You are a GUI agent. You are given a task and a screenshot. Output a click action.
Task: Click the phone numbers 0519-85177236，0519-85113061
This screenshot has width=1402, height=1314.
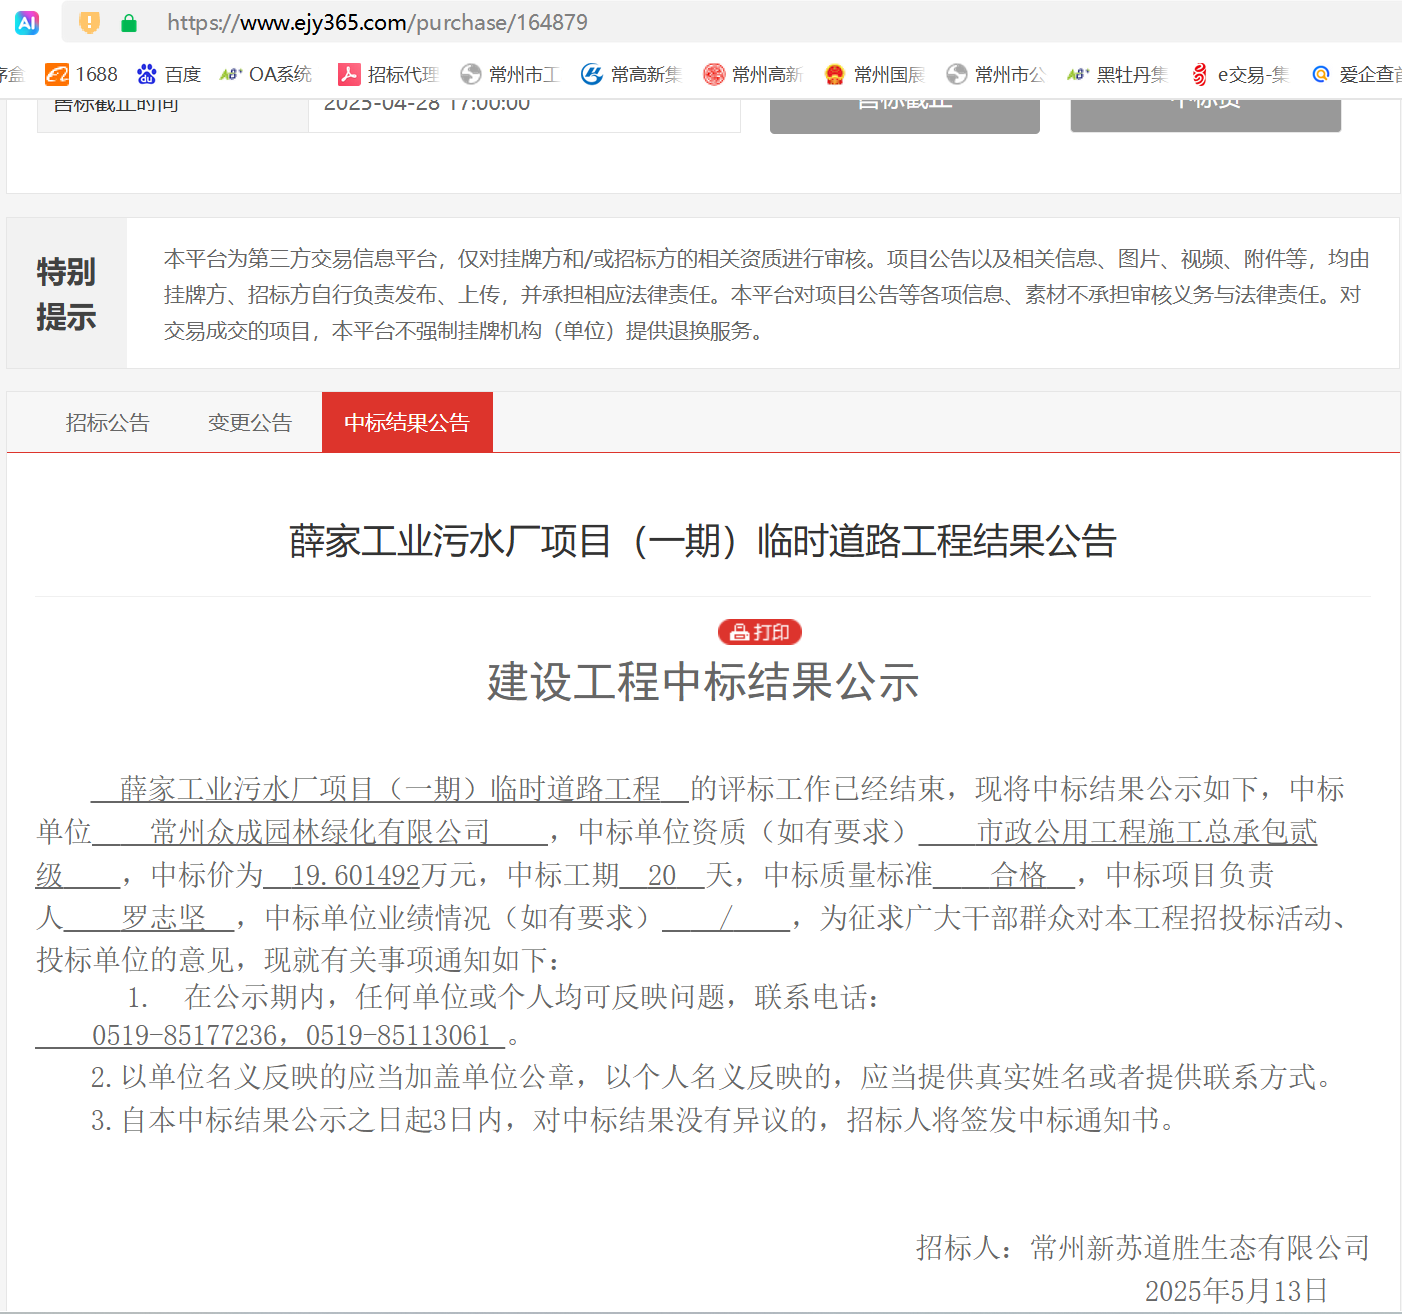291,1035
